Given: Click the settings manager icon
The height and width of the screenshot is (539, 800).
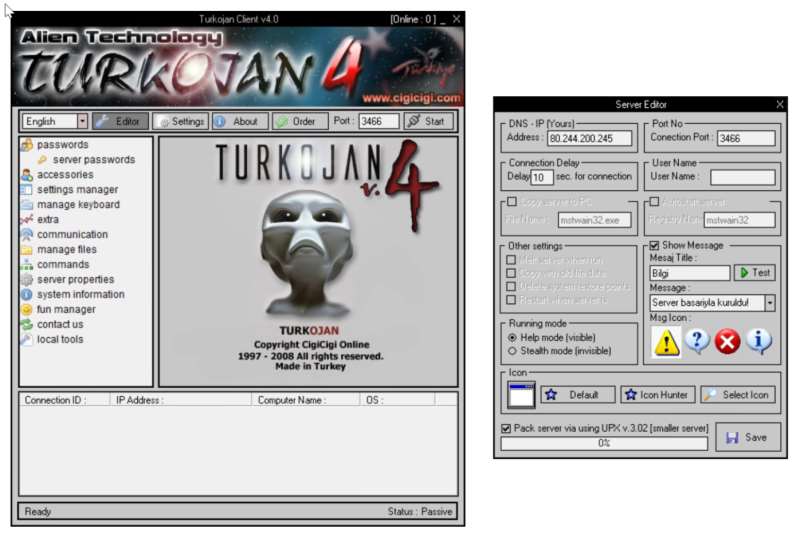Looking at the screenshot, I should pyautogui.click(x=27, y=190).
